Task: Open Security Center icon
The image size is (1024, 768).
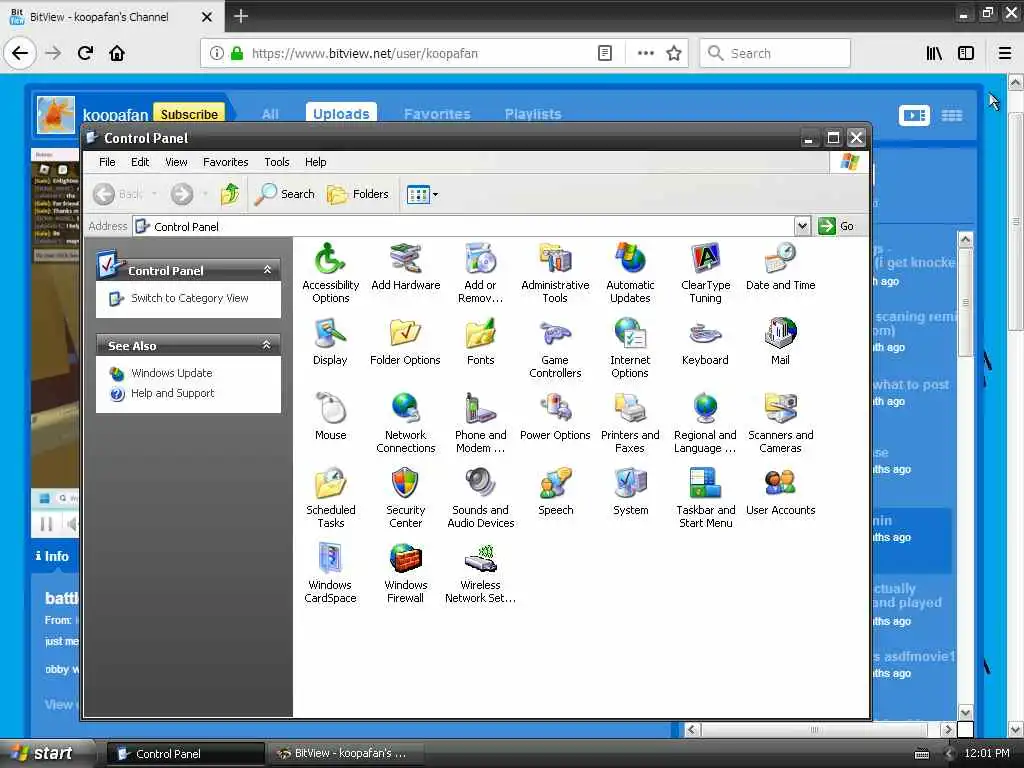Action: point(406,498)
